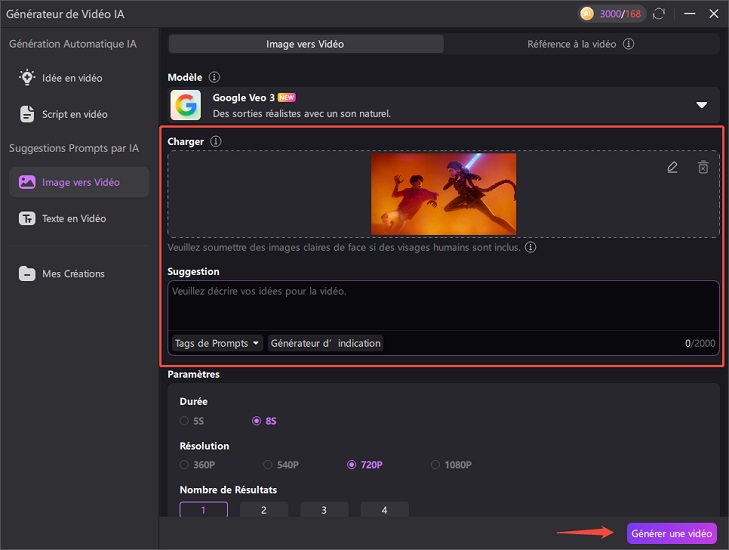The image size is (729, 550).
Task: Open Mes Créations in the sidebar
Action: click(79, 273)
